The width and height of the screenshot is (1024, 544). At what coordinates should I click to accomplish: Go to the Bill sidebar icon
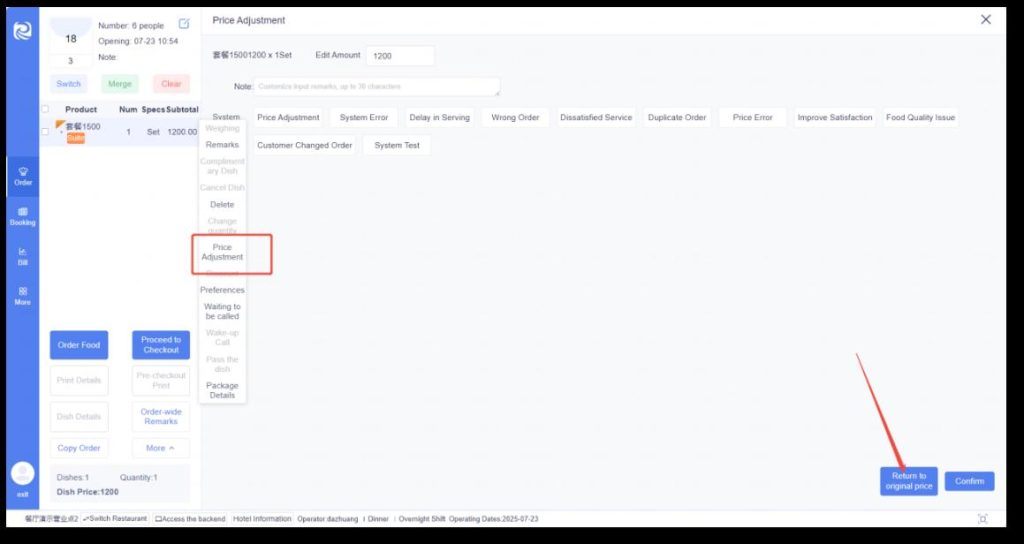point(23,256)
